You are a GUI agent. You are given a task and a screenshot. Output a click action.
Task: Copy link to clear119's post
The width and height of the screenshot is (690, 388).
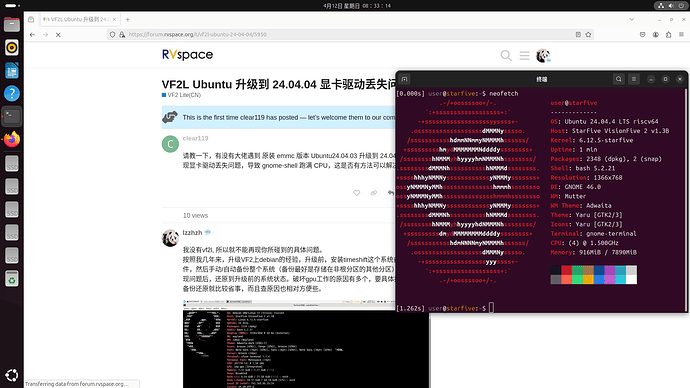coord(374,193)
